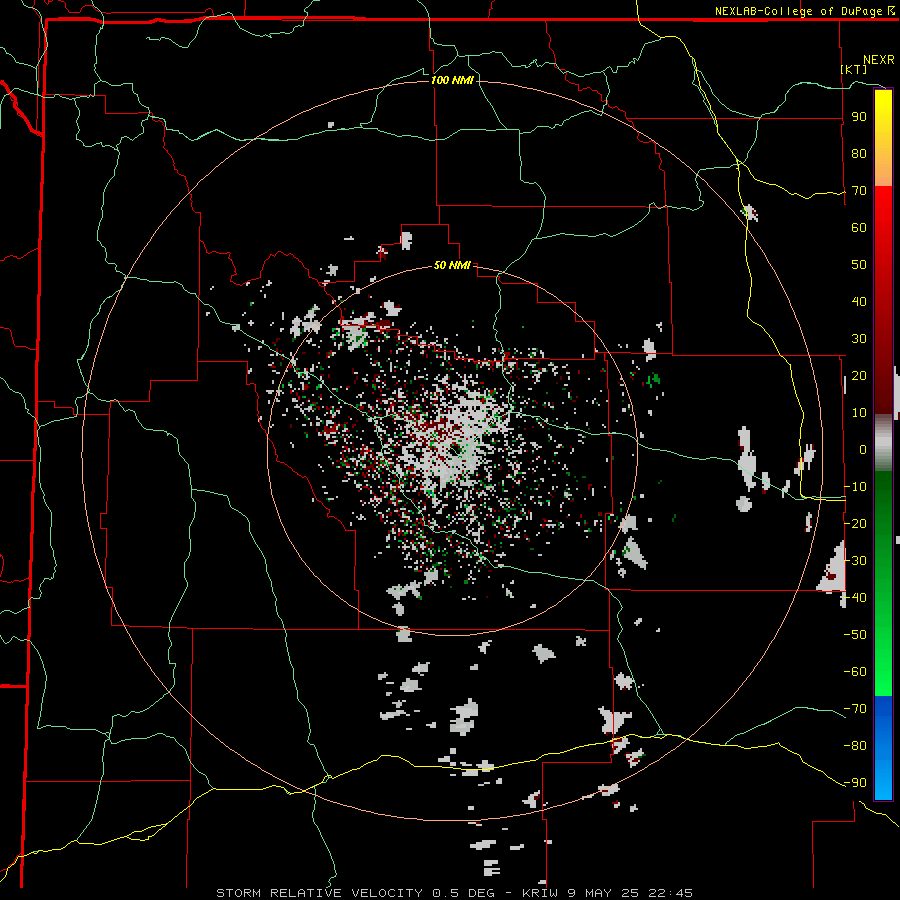Image resolution: width=900 pixels, height=900 pixels.
Task: Click the -20 scale value
Action: (855, 523)
